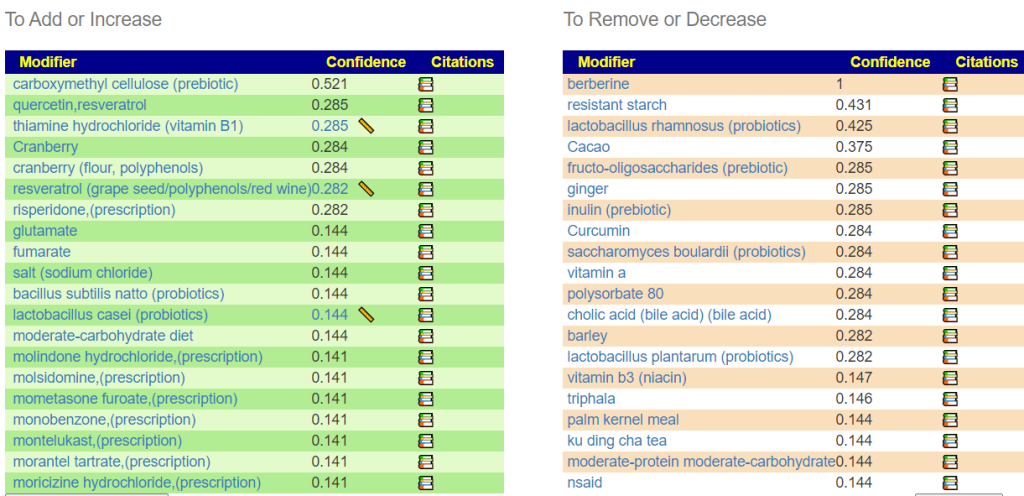Open mometasone furoate,(prescription) link
This screenshot has width=1024, height=496.
[x=125, y=399]
